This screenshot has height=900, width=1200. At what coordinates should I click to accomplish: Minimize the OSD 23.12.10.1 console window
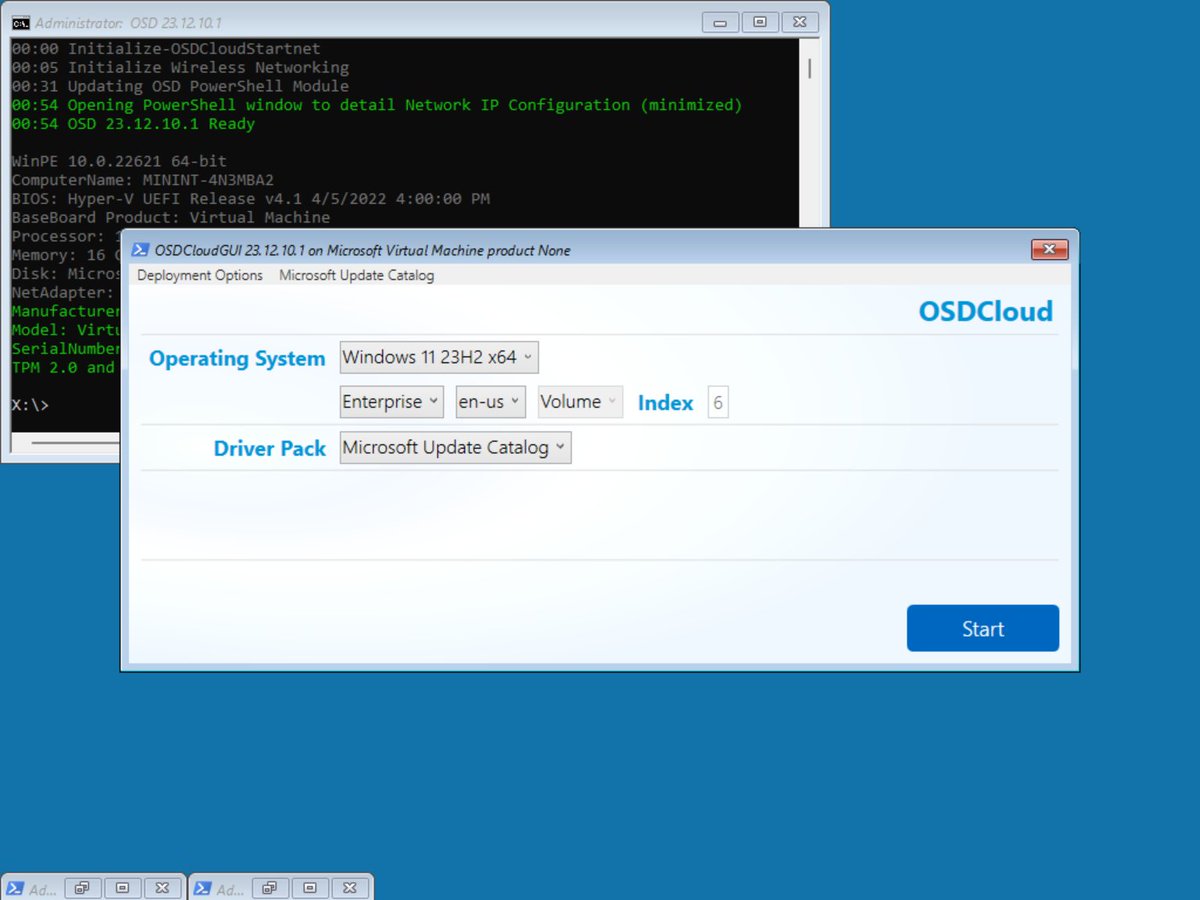pos(721,22)
